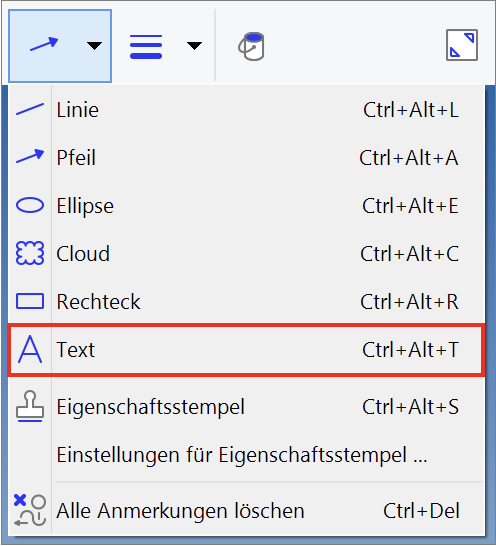This screenshot has width=496, height=546.
Task: Select Pfeil from the menu
Action: (x=247, y=157)
